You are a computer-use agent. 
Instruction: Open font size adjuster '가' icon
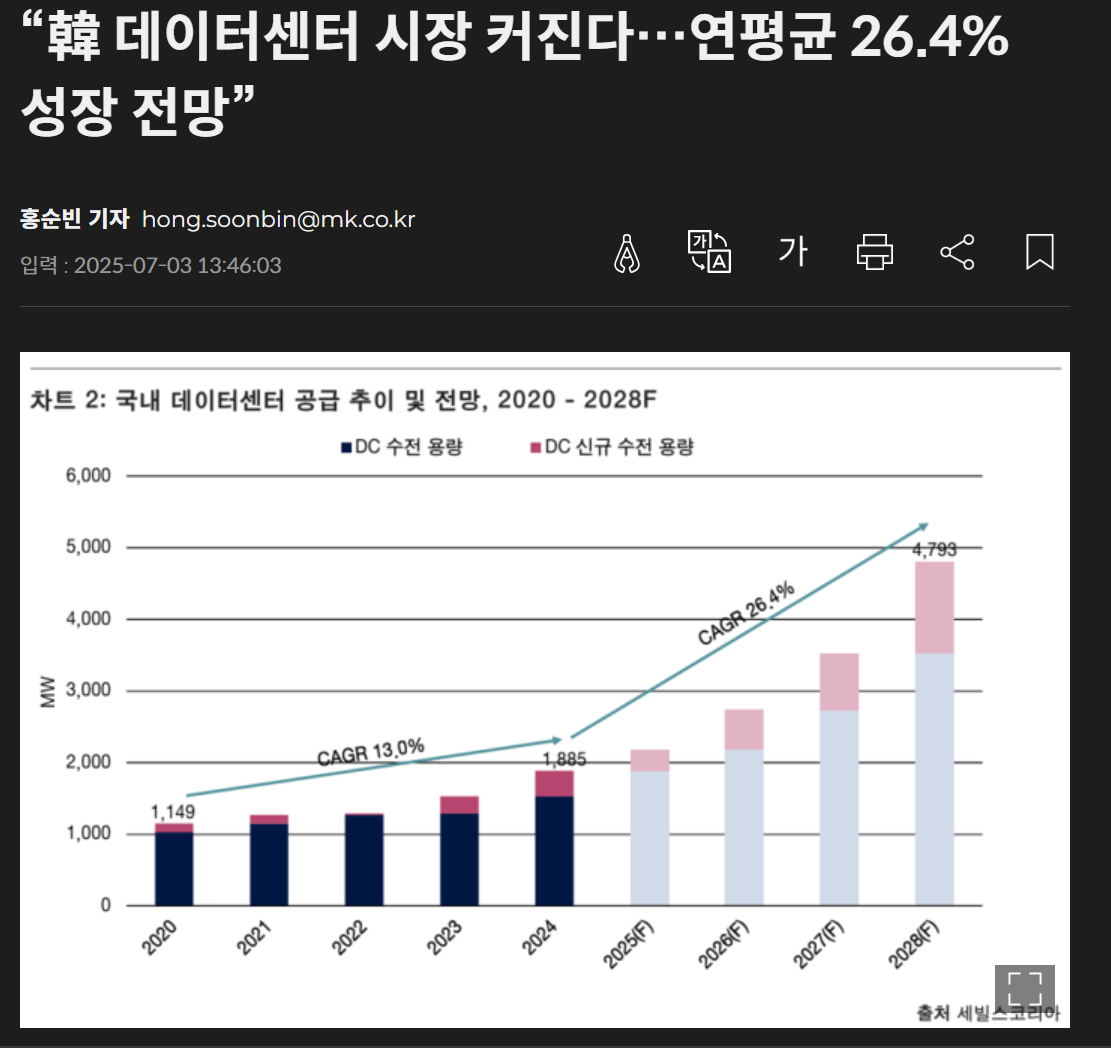click(x=792, y=251)
